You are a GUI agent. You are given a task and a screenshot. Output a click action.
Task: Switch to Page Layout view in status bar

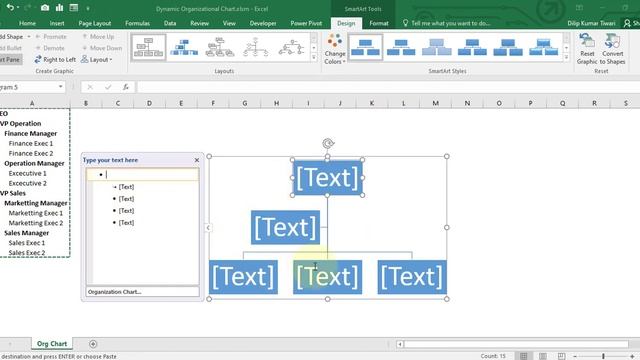(542, 356)
